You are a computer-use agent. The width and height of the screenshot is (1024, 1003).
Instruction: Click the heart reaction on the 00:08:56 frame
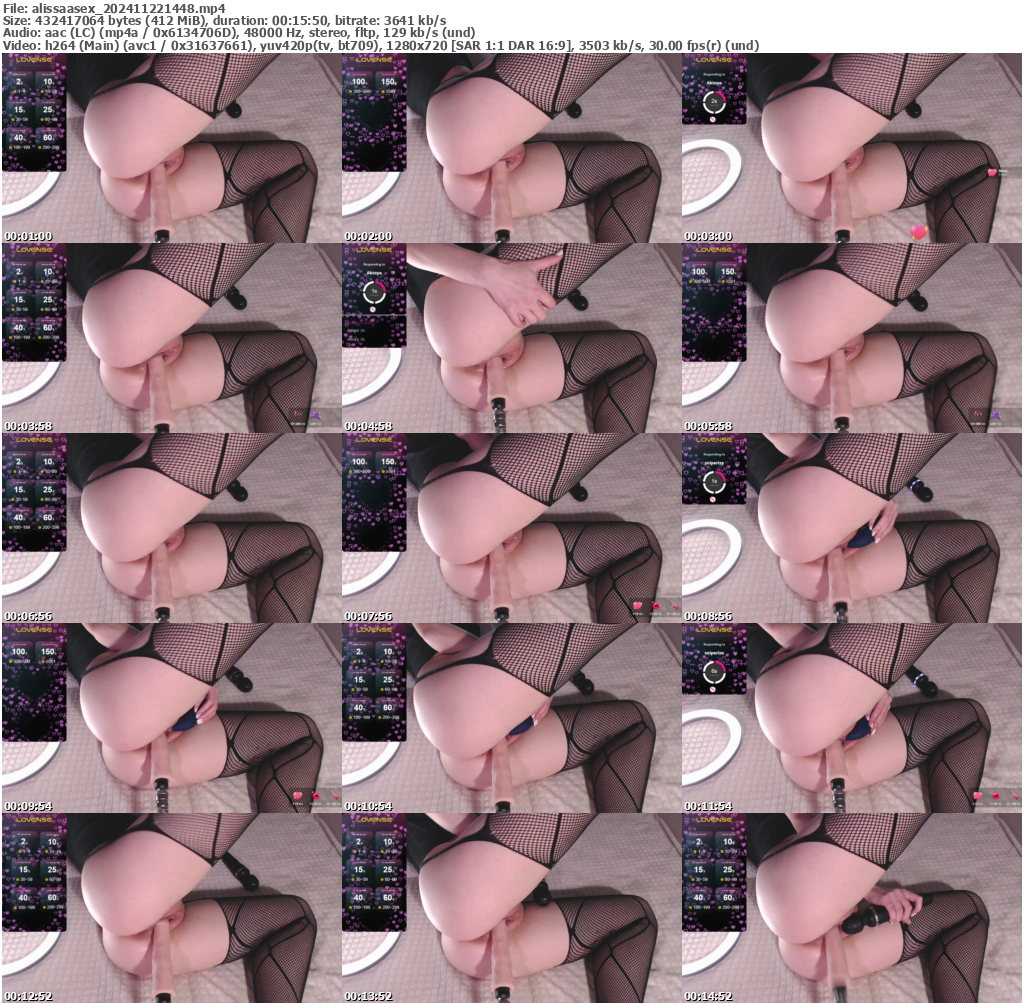click(638, 603)
